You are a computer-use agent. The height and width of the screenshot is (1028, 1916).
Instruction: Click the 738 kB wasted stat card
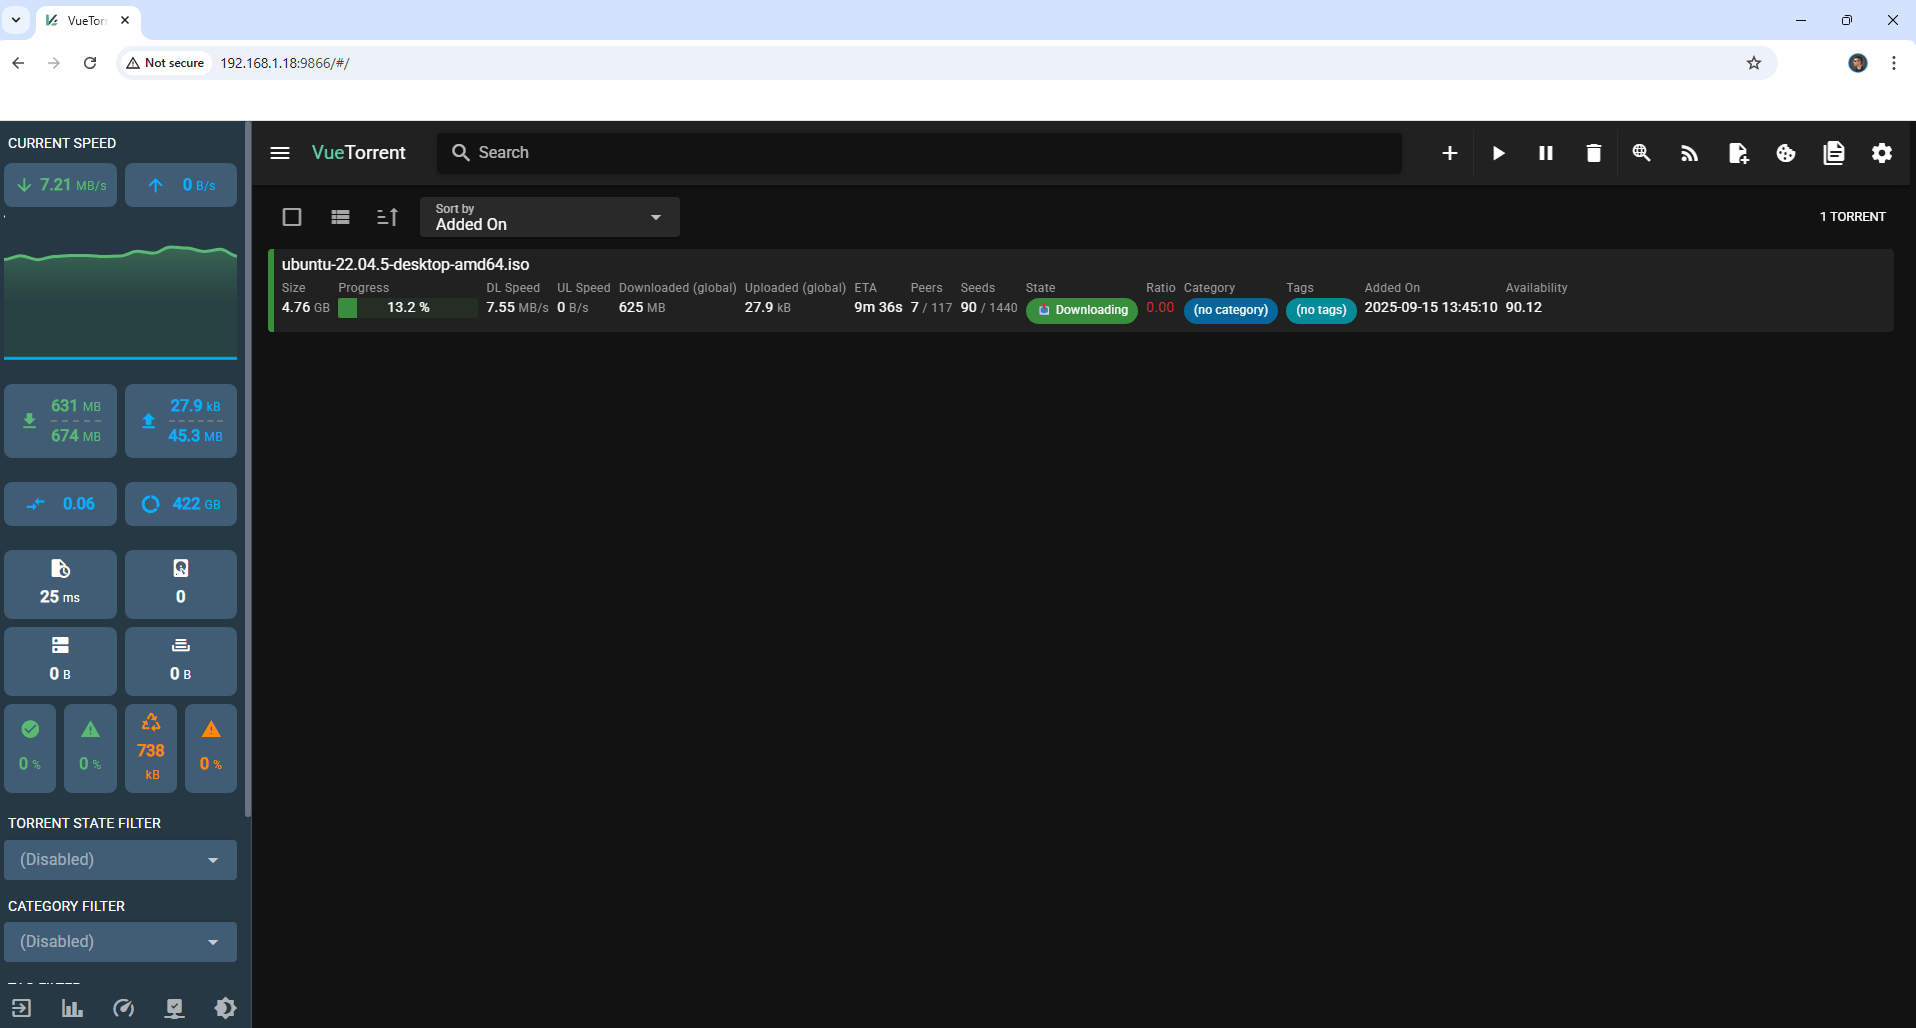pos(151,748)
